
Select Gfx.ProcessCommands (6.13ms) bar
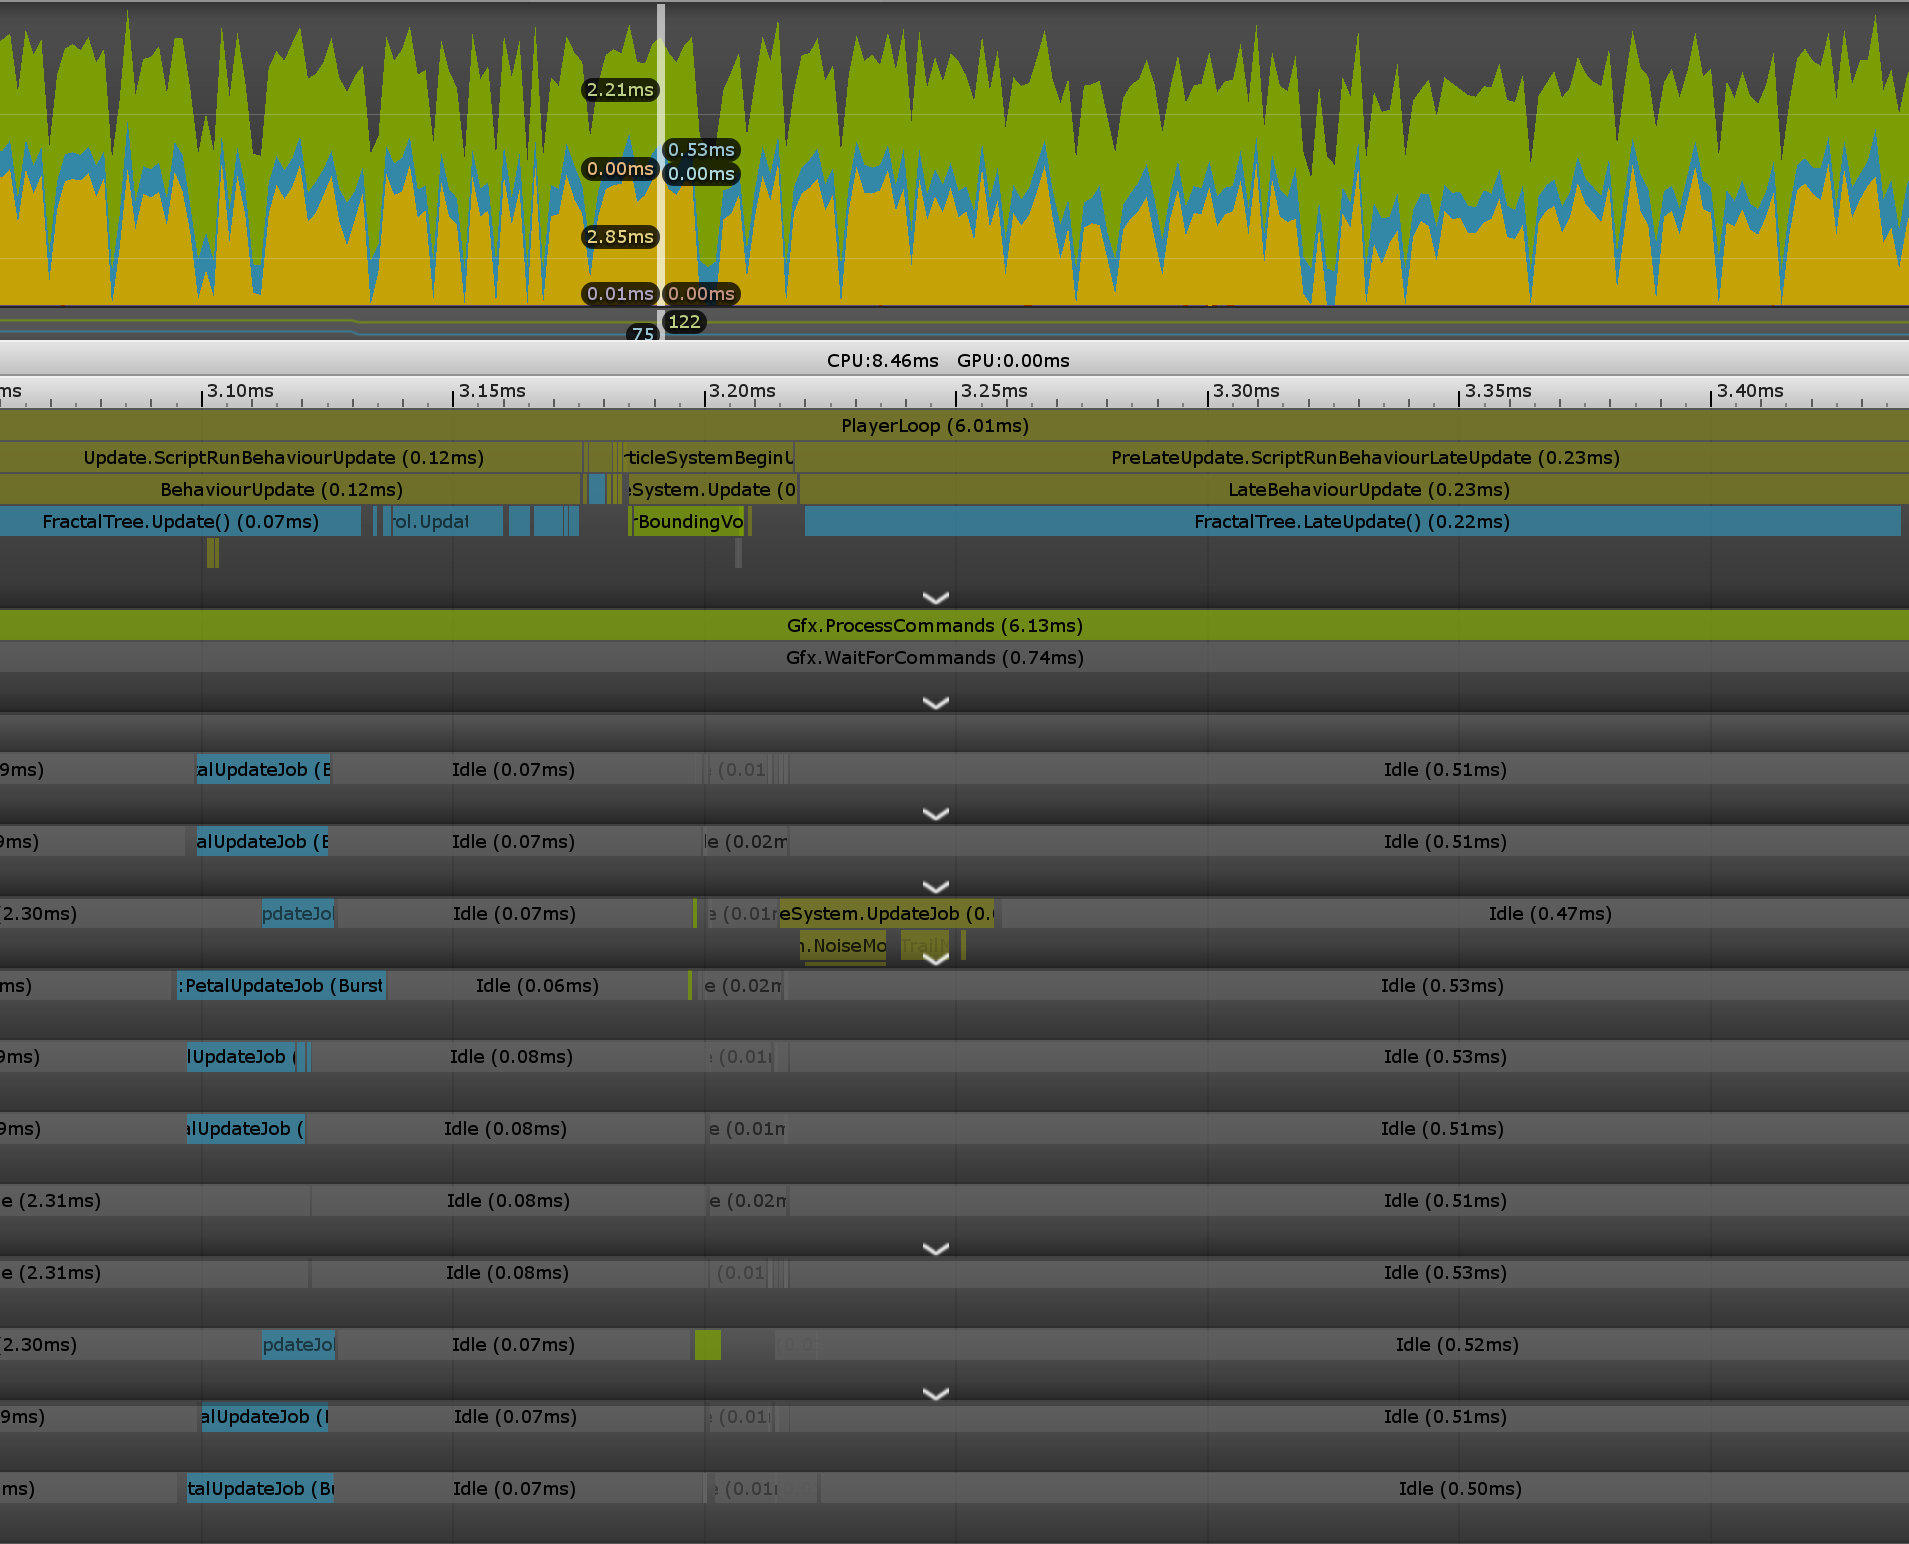point(934,626)
